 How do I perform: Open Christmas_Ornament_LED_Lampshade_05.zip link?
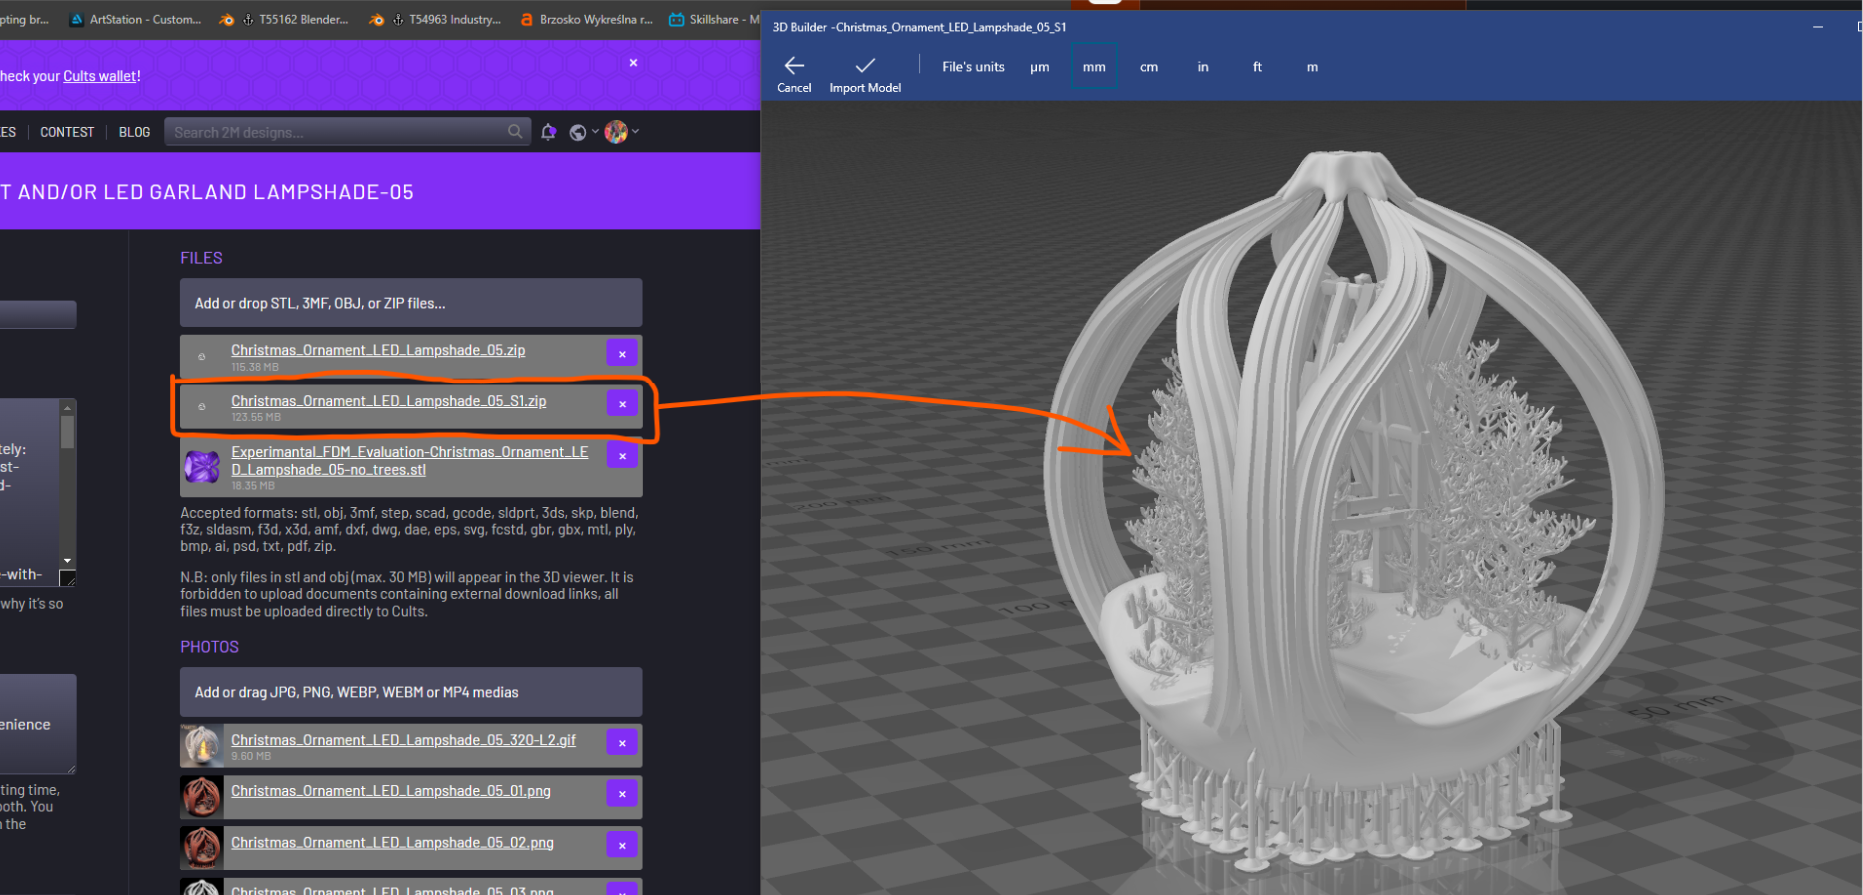point(378,350)
